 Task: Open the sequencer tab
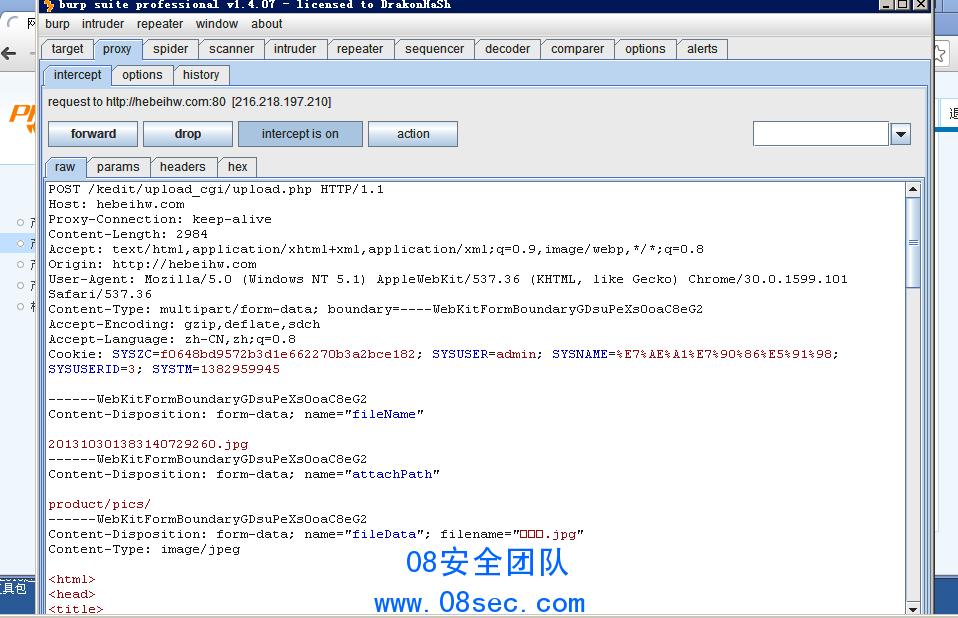click(434, 49)
